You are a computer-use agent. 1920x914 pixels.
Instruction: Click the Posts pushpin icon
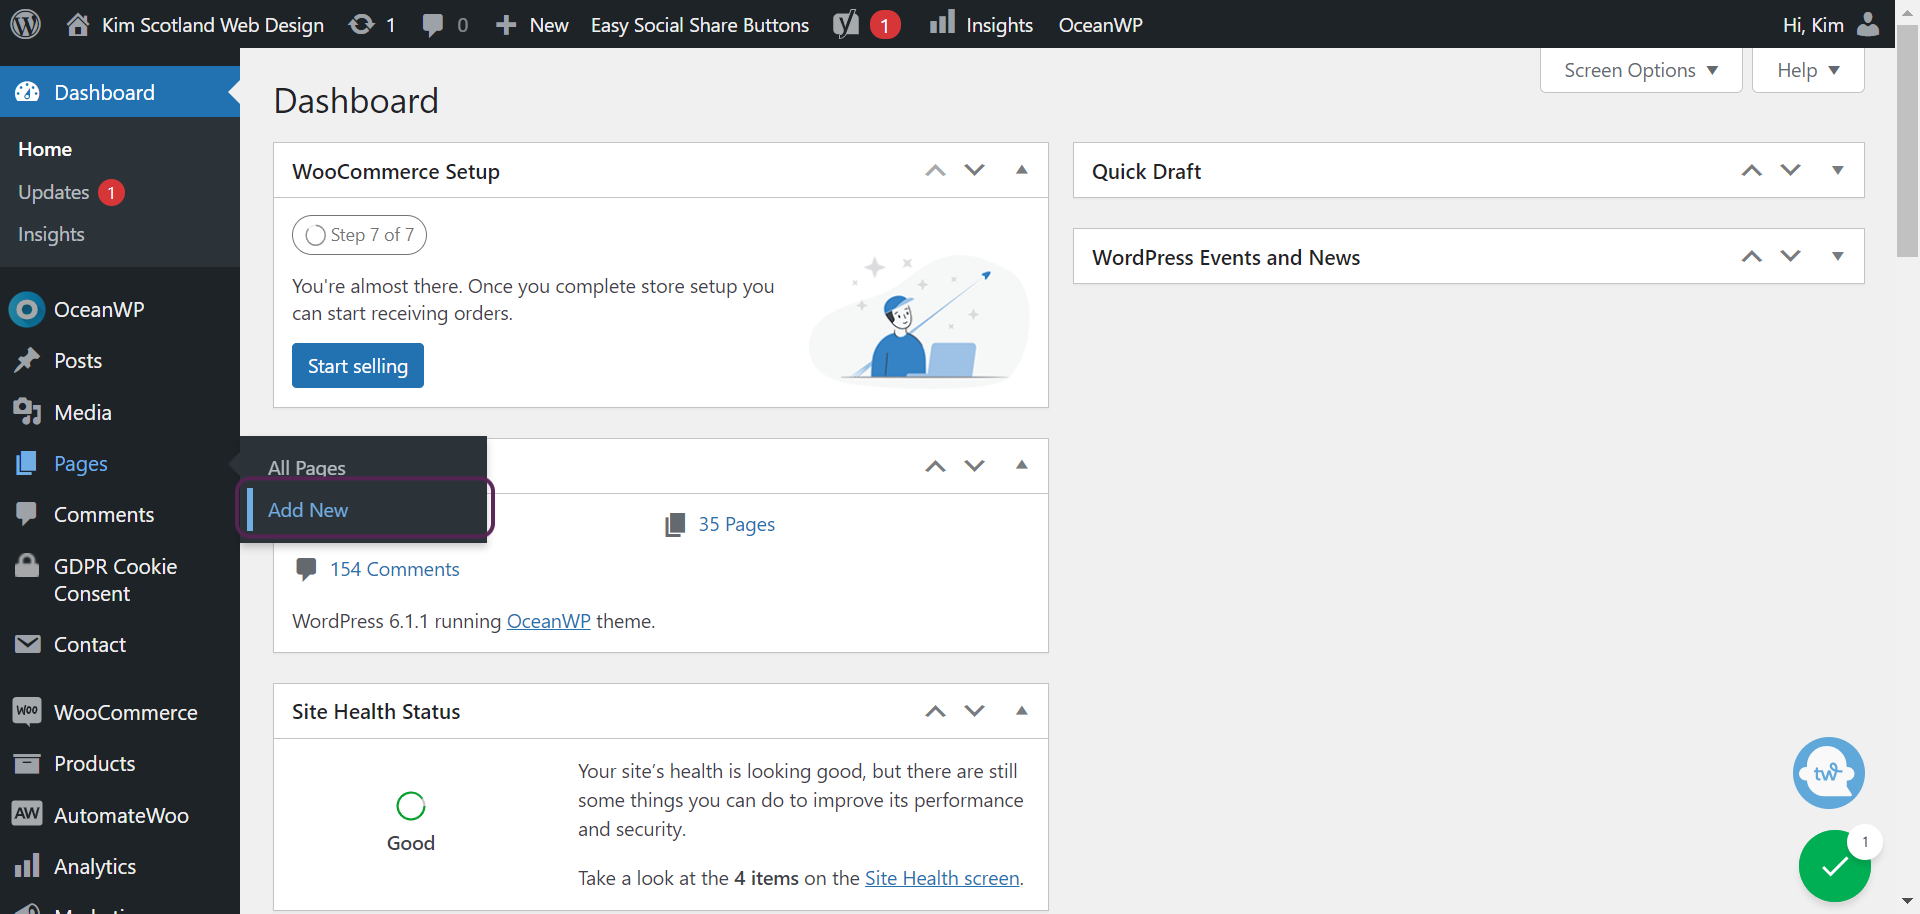[27, 360]
